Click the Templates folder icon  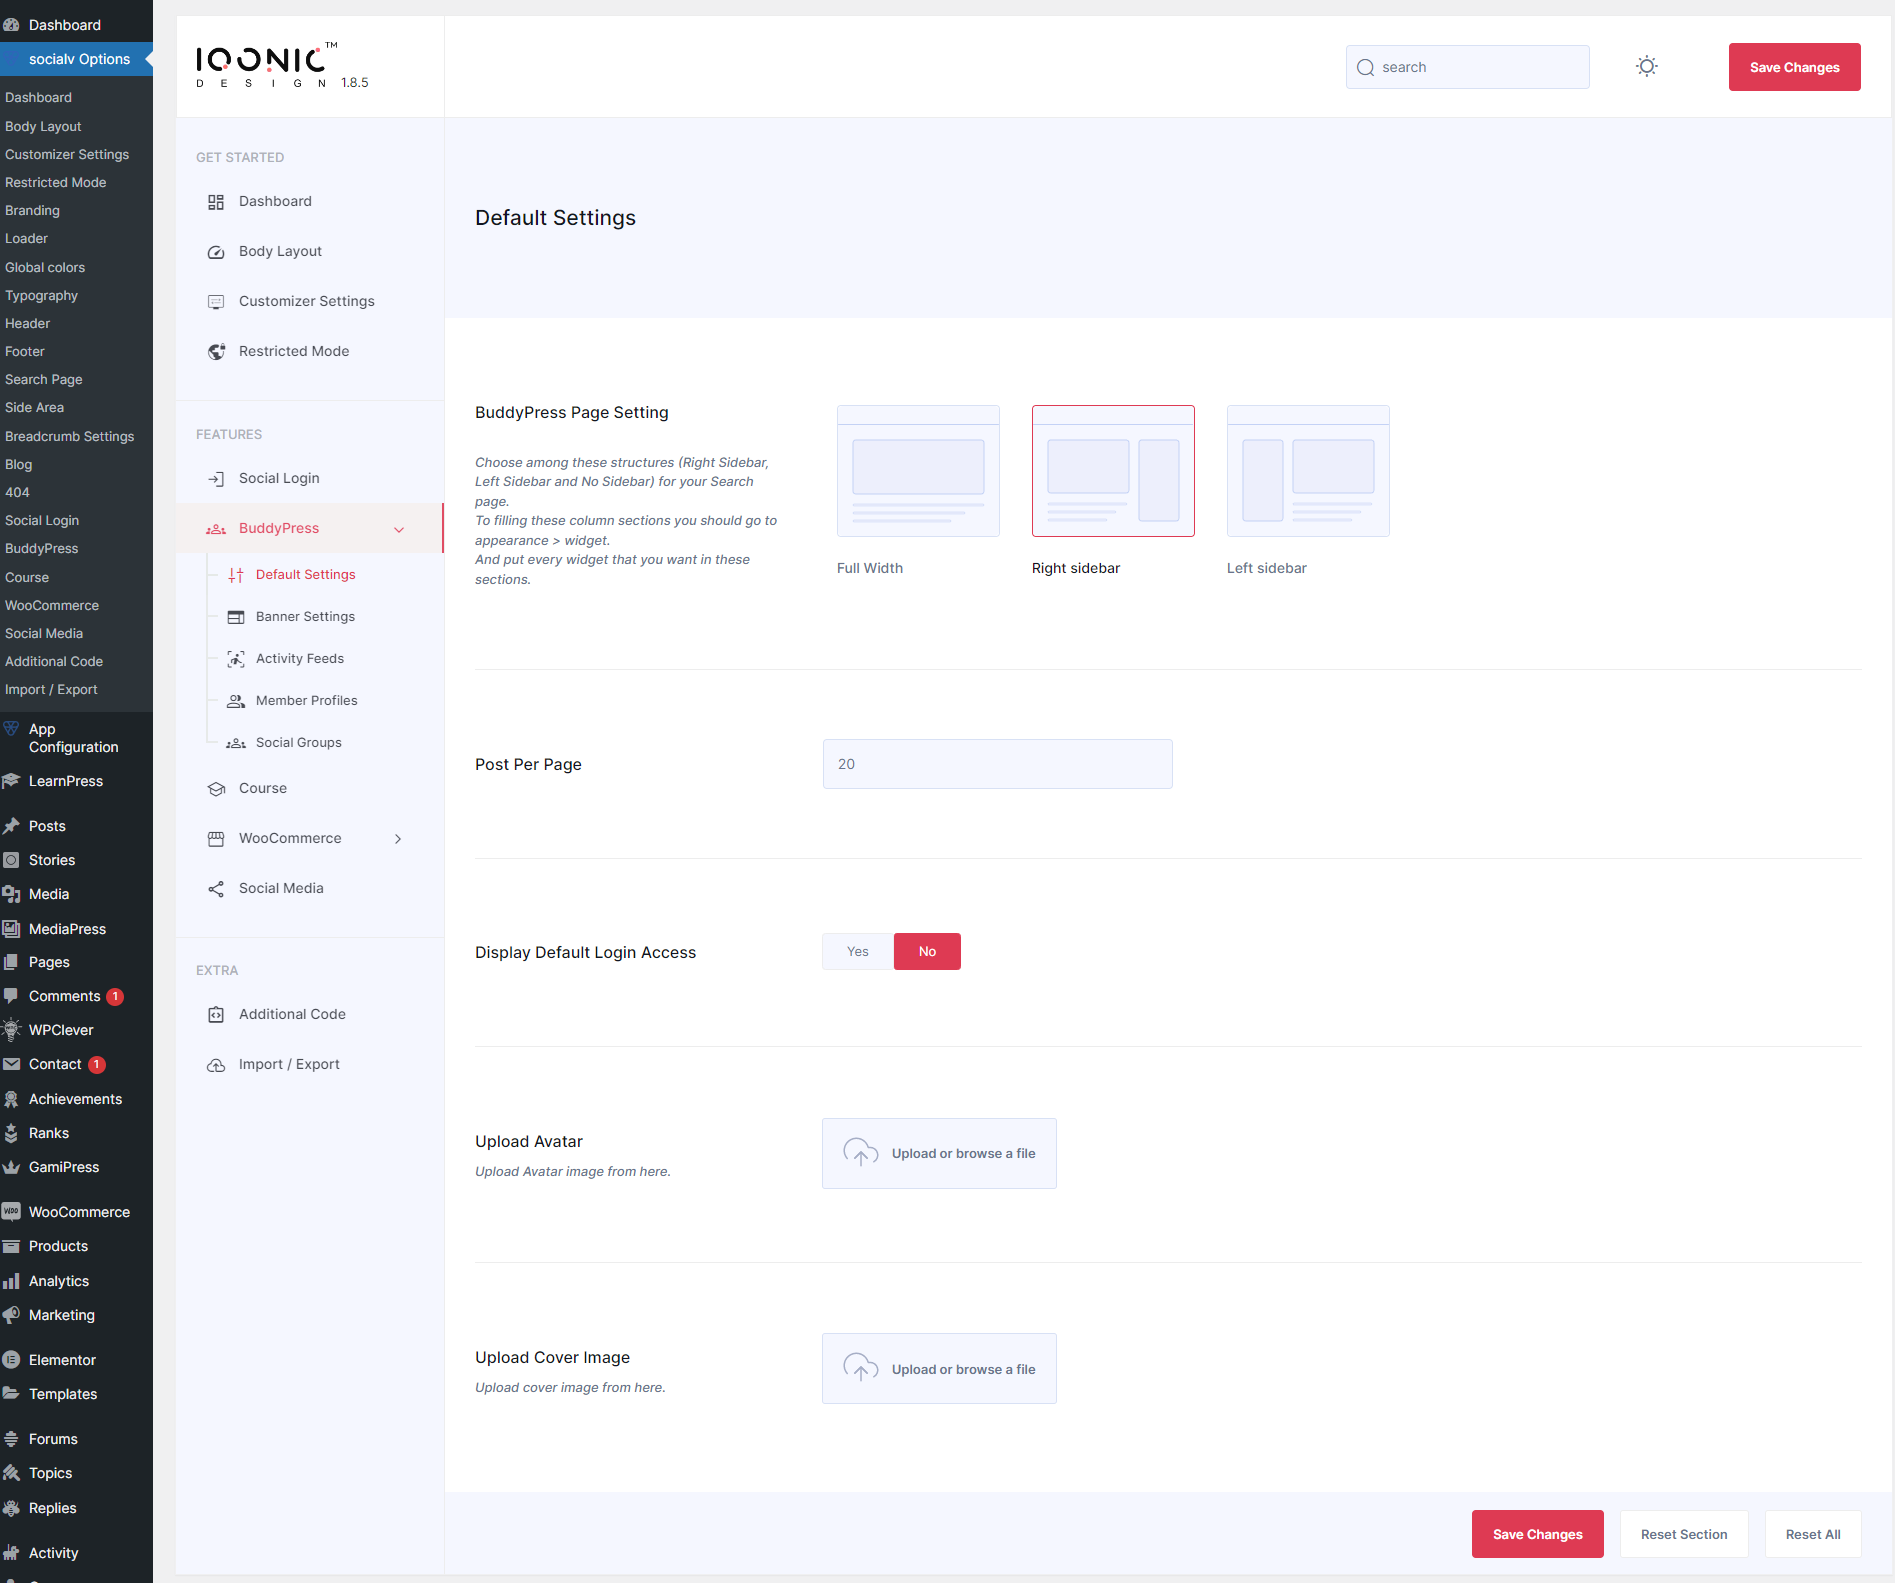[12, 1394]
